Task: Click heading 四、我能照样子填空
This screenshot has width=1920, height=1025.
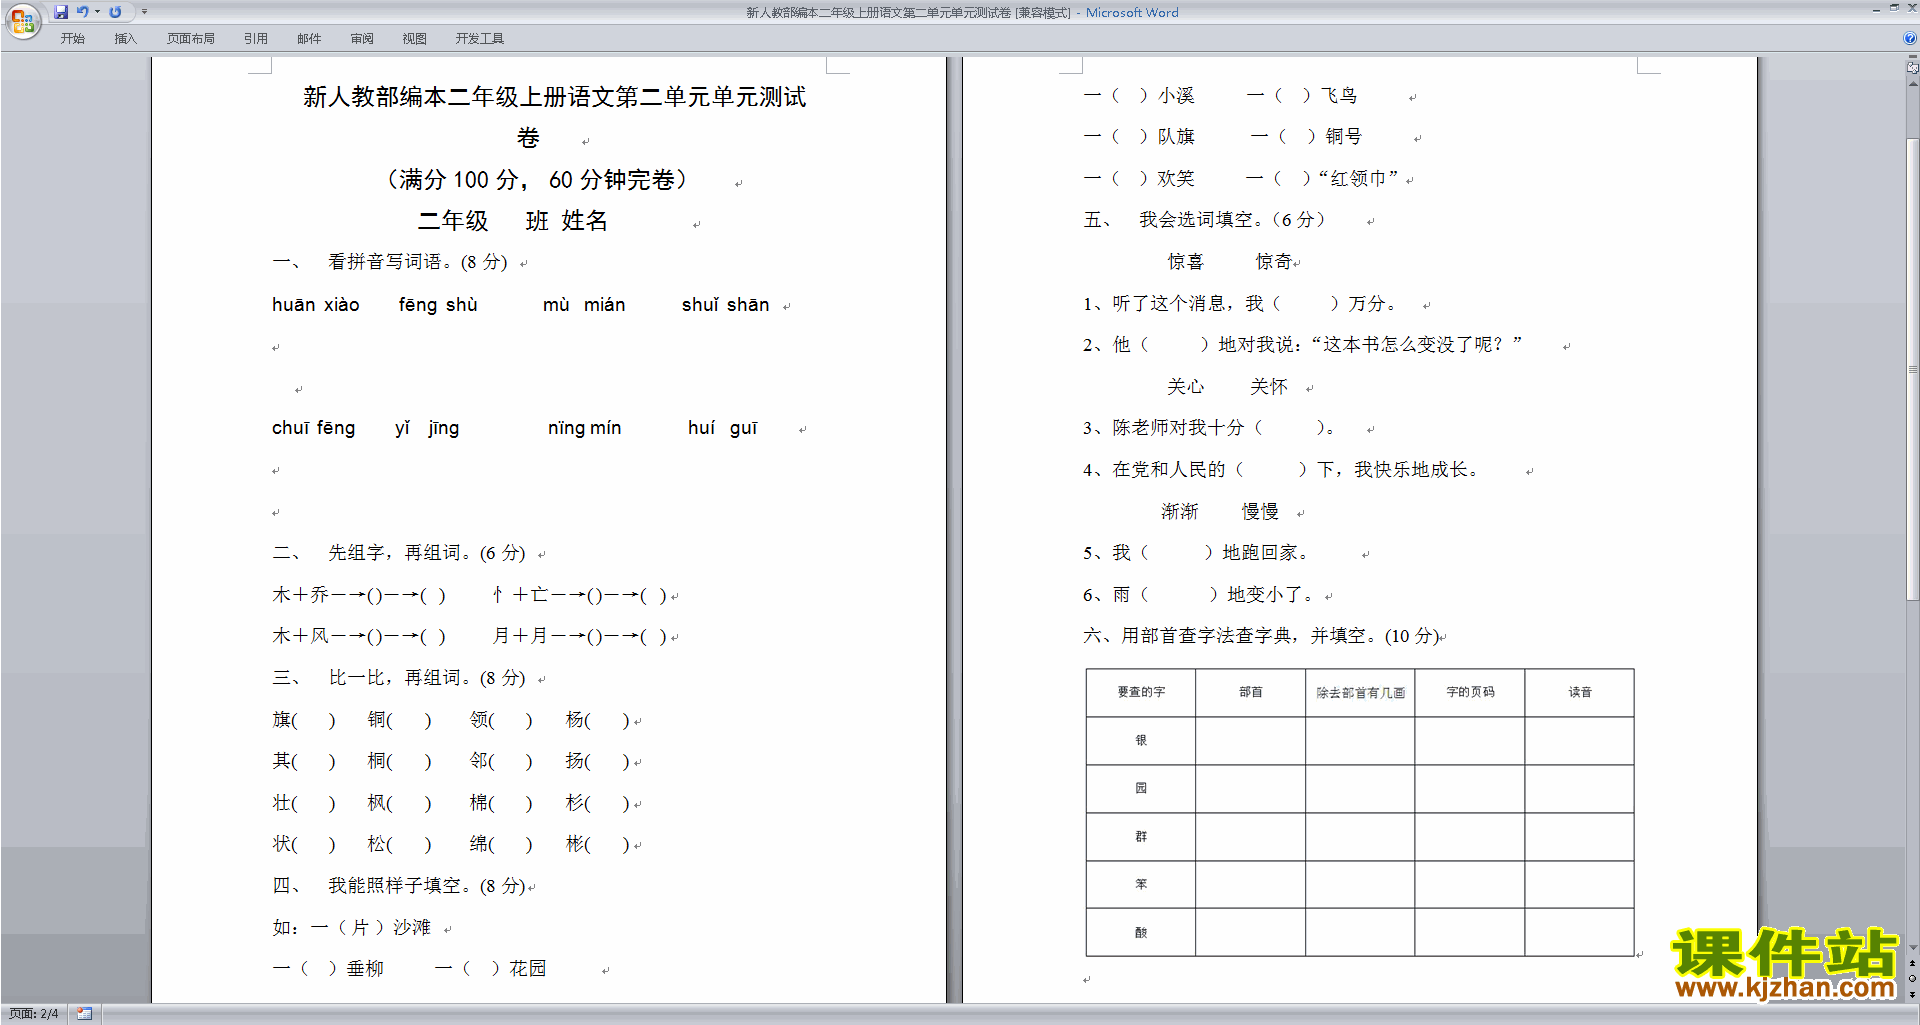Action: (x=399, y=886)
